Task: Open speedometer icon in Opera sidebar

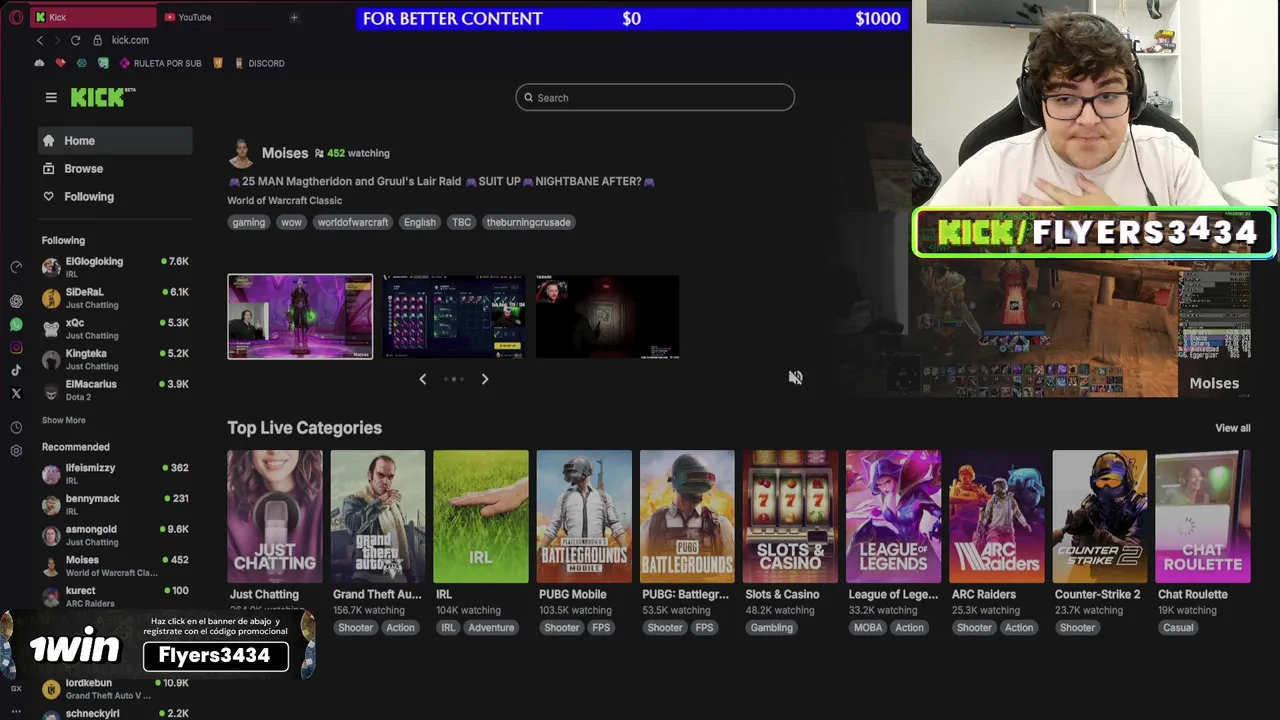Action: [x=16, y=267]
